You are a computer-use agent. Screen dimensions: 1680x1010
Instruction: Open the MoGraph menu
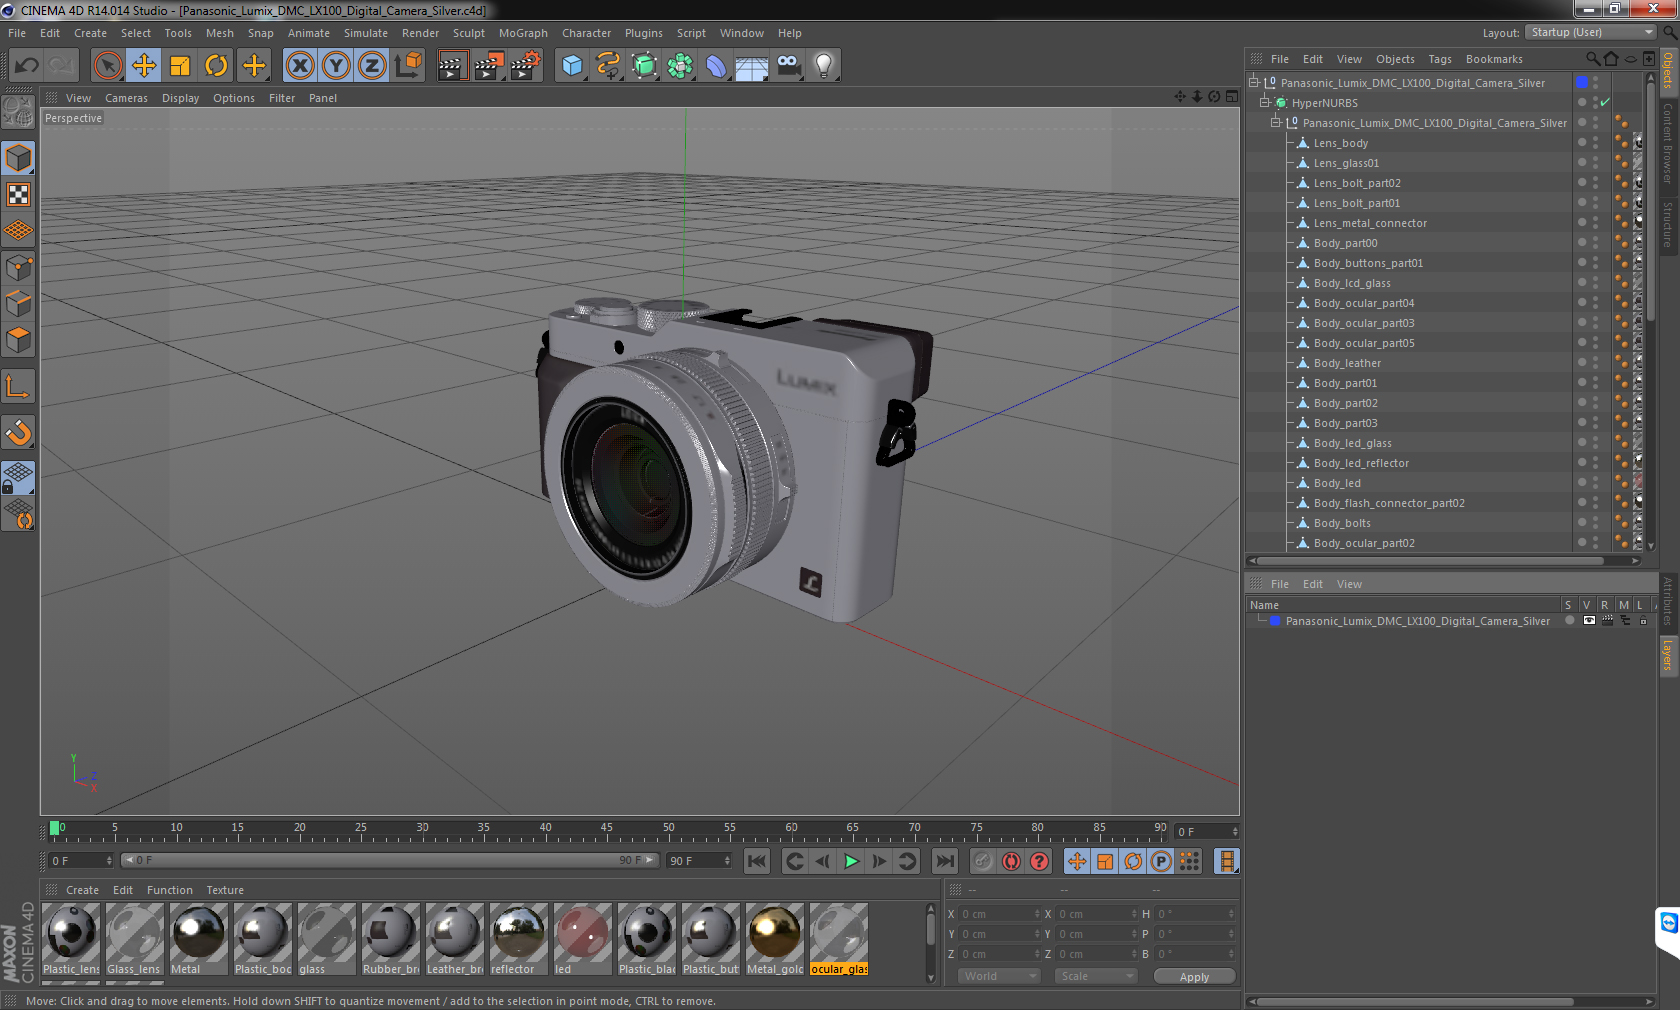click(x=523, y=33)
